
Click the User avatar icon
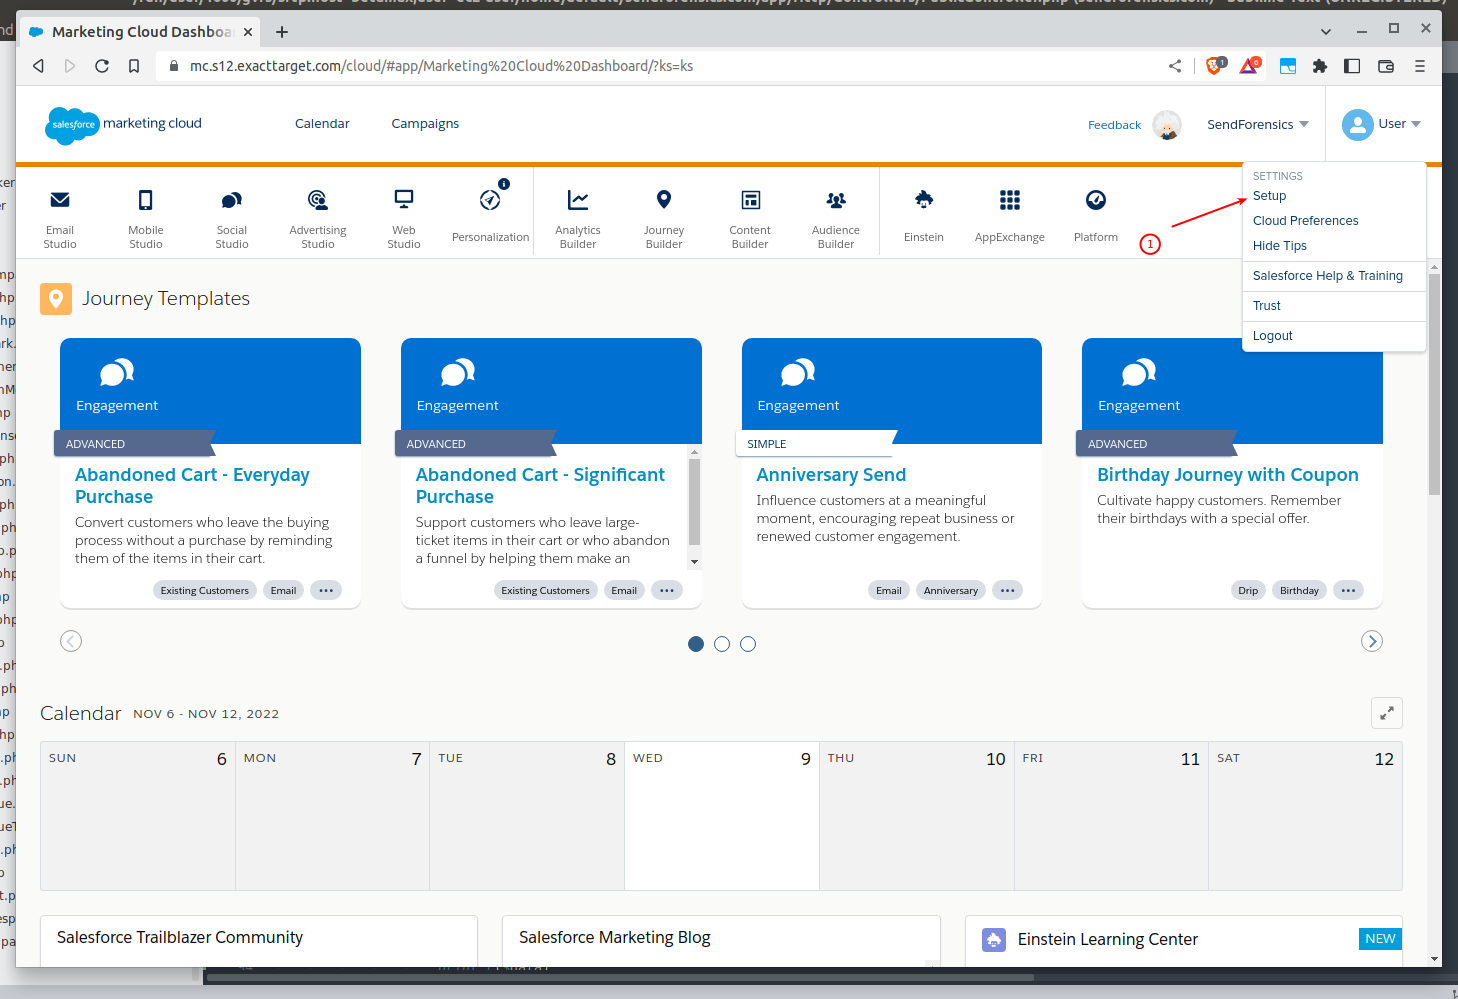point(1357,124)
